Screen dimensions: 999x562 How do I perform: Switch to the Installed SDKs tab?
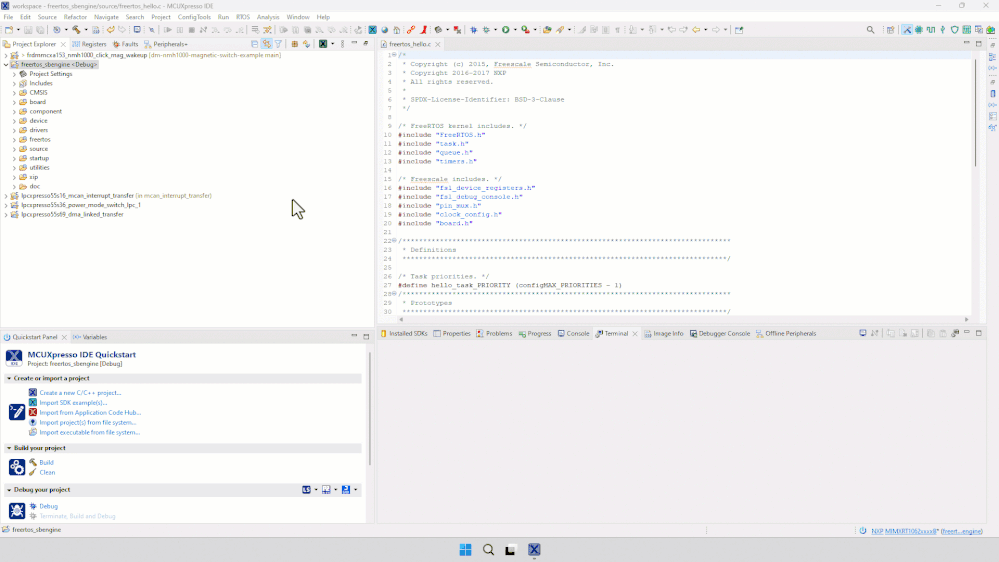click(x=404, y=333)
